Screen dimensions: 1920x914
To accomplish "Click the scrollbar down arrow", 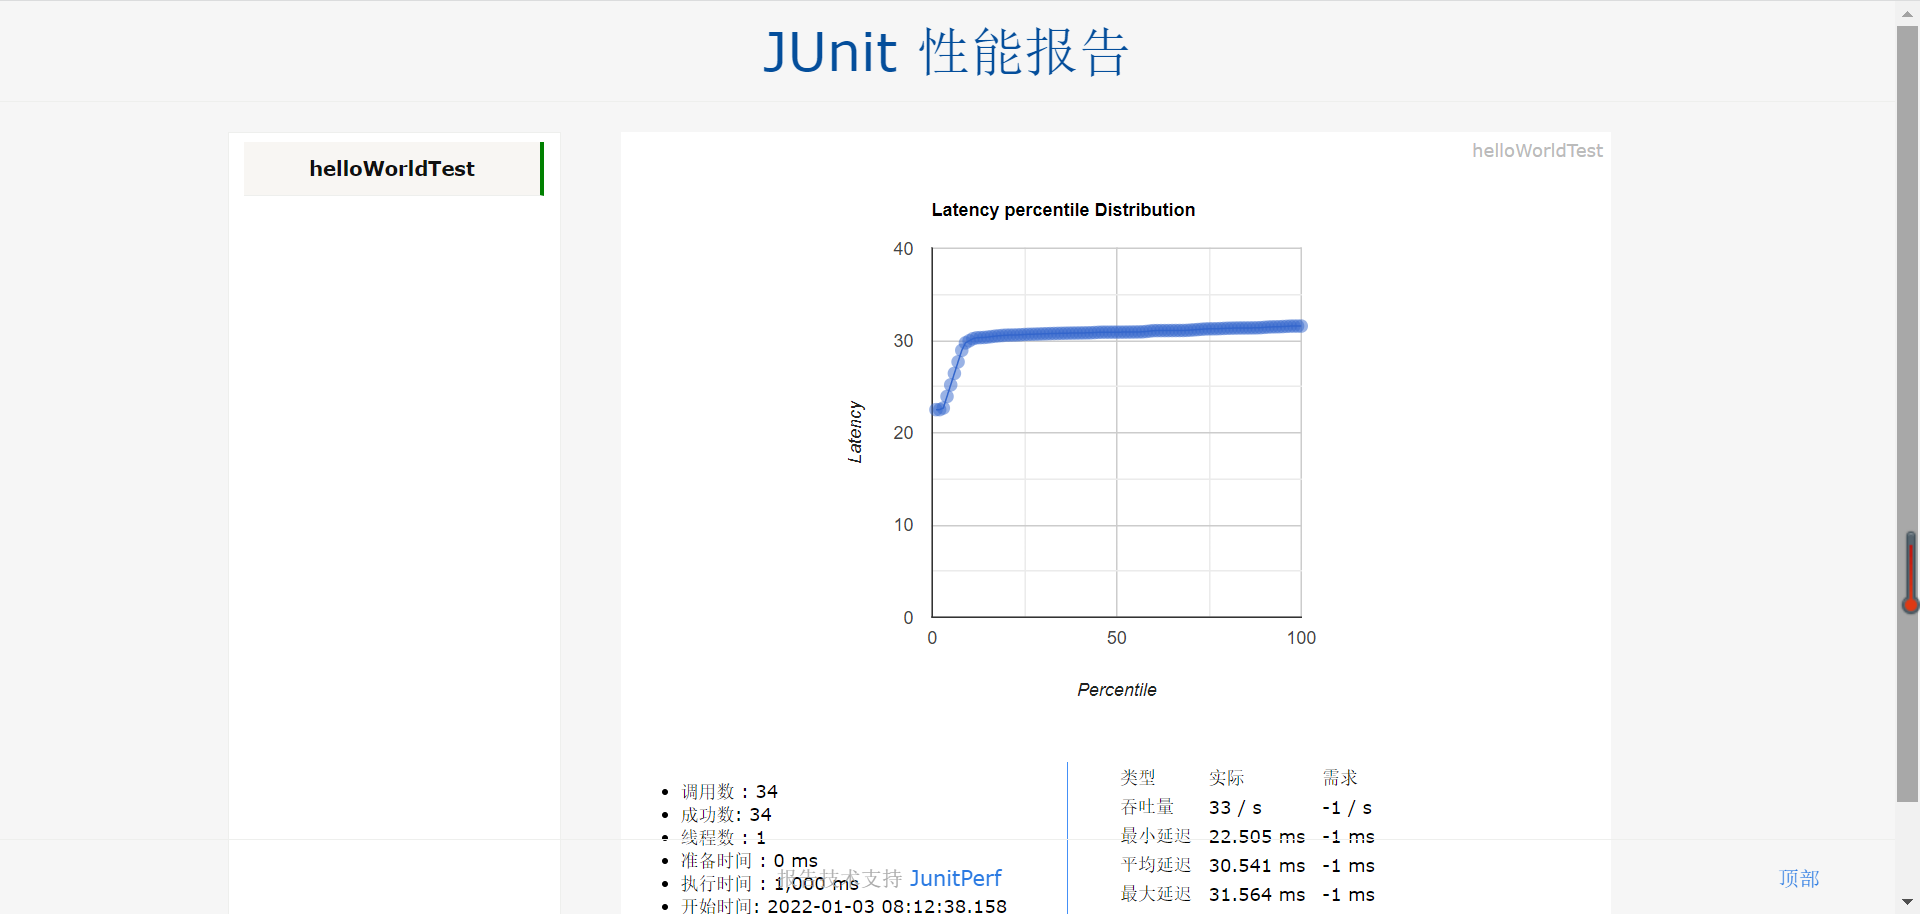I will 1907,903.
